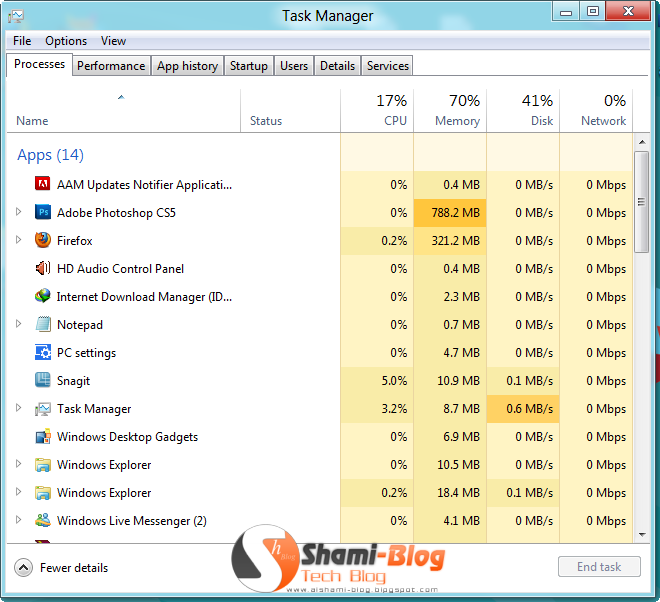
Task: Select the 5.0% CPU cell of Snagit
Action: (377, 381)
